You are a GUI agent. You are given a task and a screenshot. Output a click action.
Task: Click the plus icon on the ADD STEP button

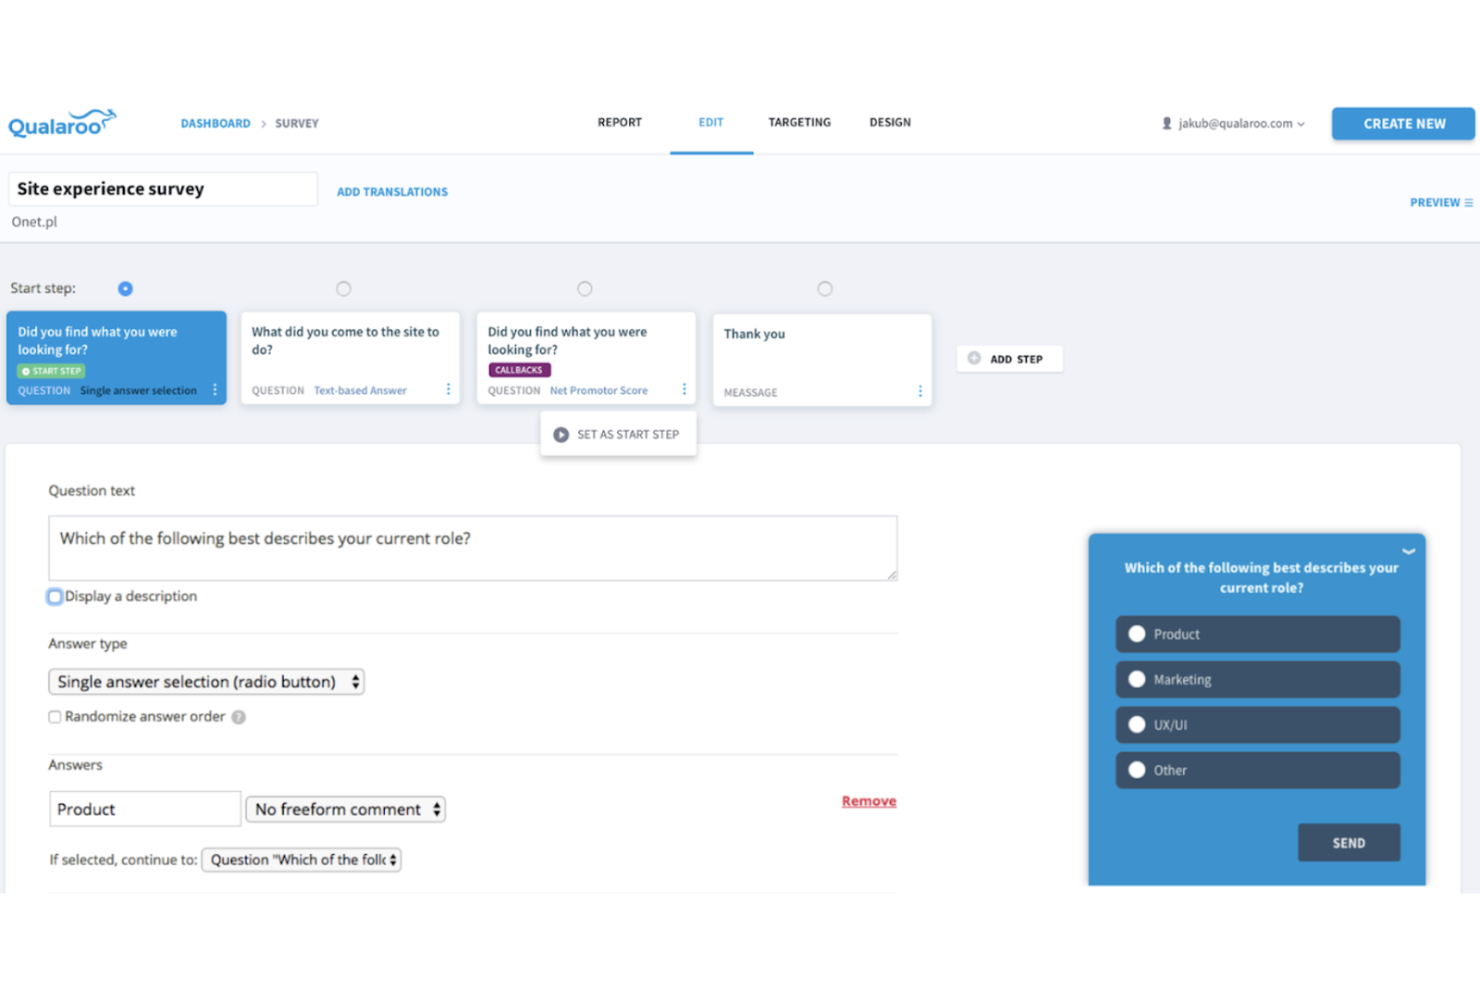click(x=973, y=358)
